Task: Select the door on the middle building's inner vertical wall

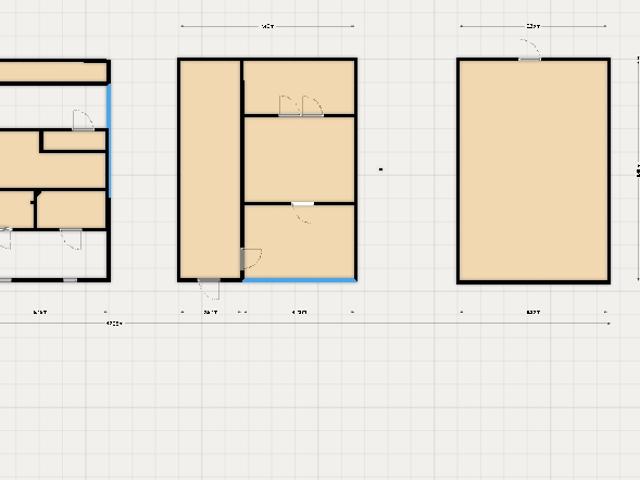Action: point(251,258)
